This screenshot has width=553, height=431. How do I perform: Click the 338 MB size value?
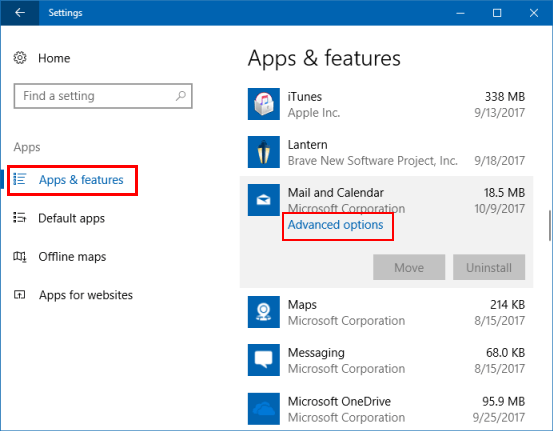[x=505, y=97]
